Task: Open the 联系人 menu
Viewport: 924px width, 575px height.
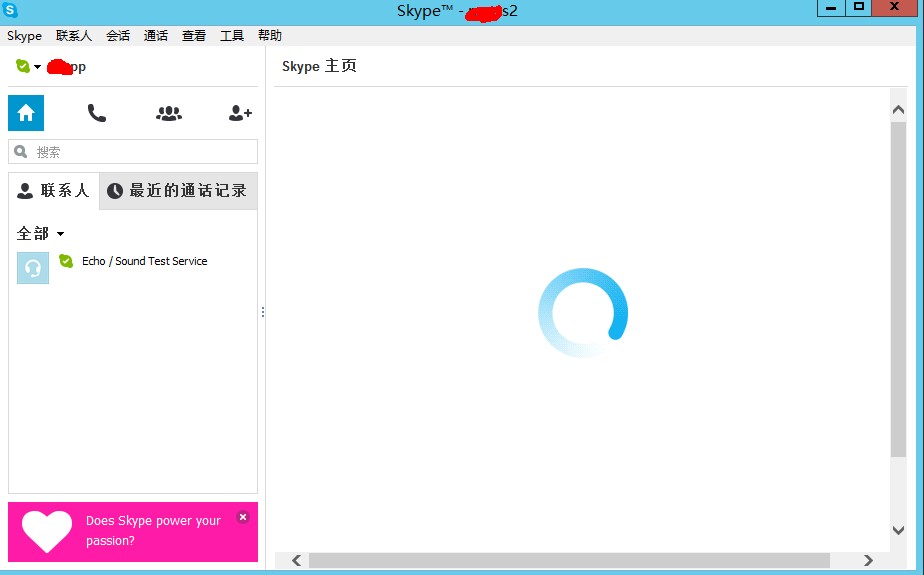Action: pyautogui.click(x=74, y=35)
